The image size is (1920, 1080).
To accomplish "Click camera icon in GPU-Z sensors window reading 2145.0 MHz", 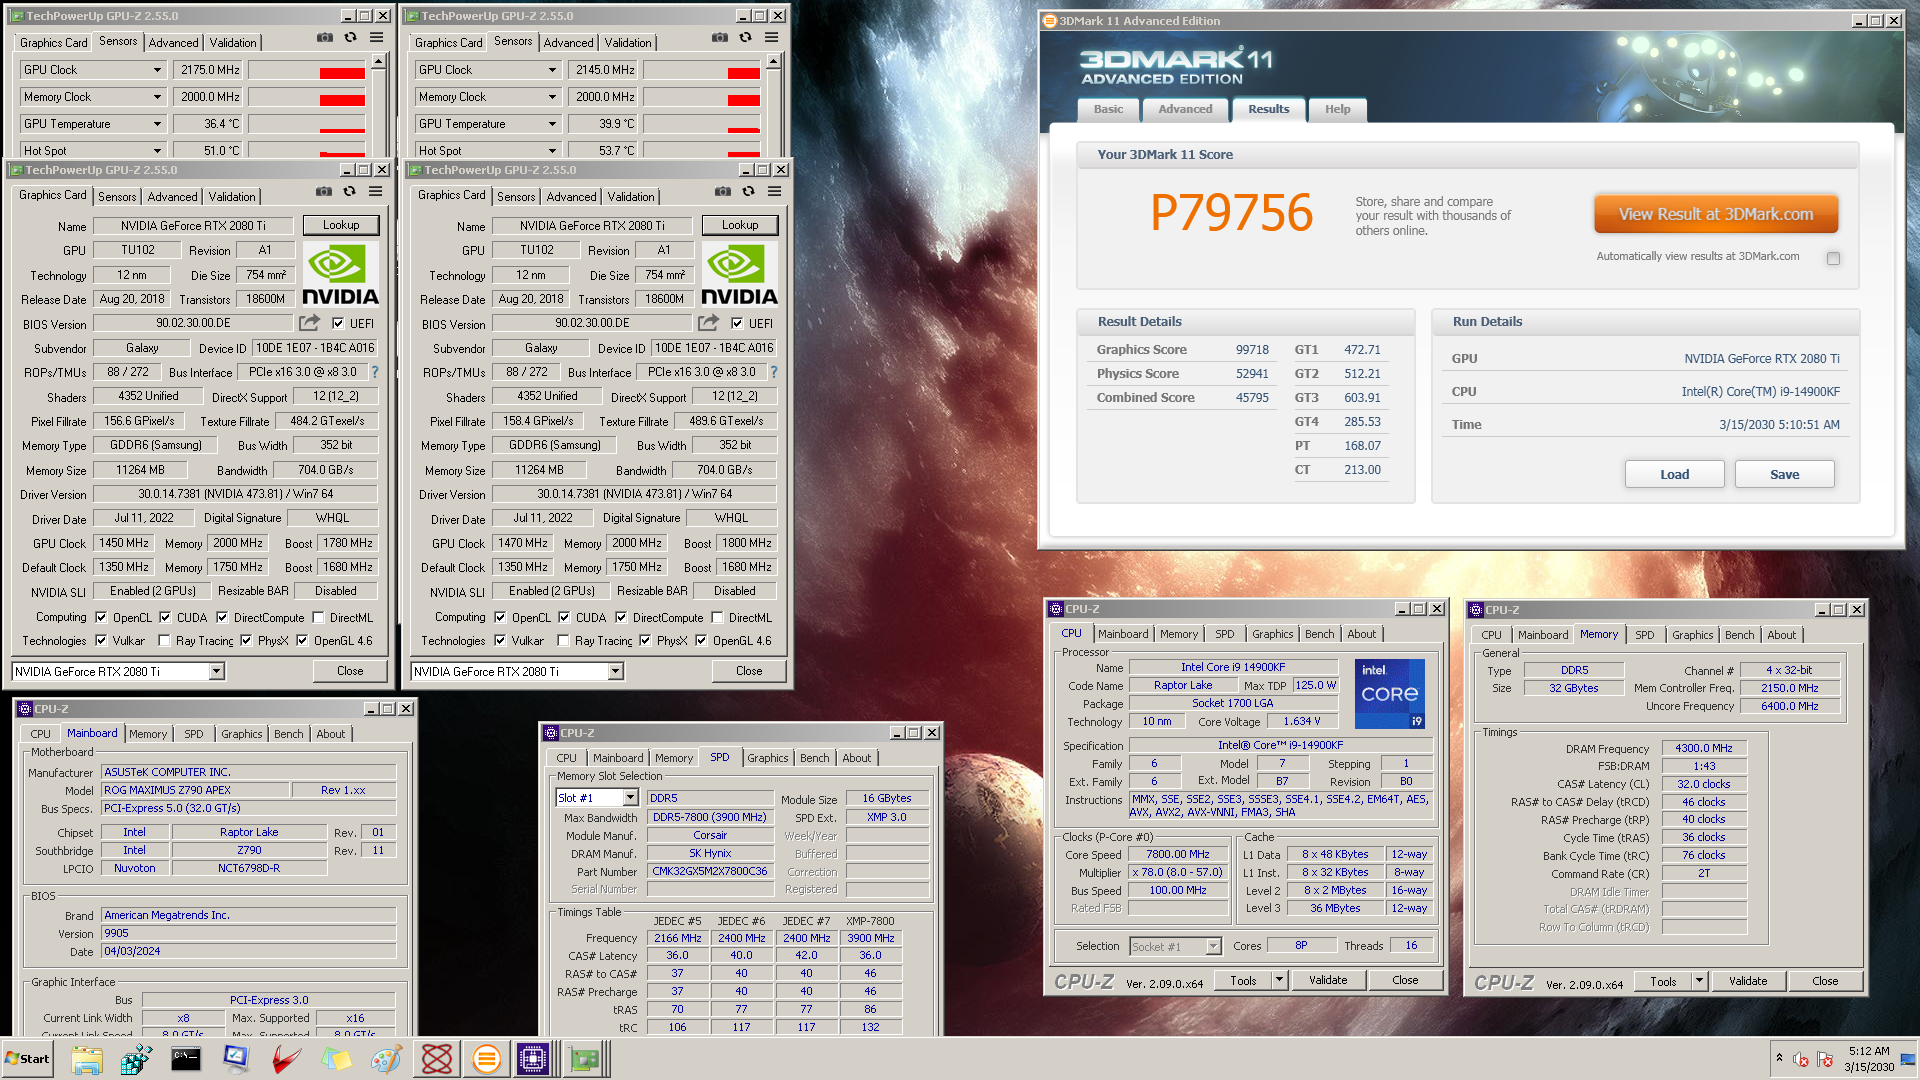I will tap(720, 37).
